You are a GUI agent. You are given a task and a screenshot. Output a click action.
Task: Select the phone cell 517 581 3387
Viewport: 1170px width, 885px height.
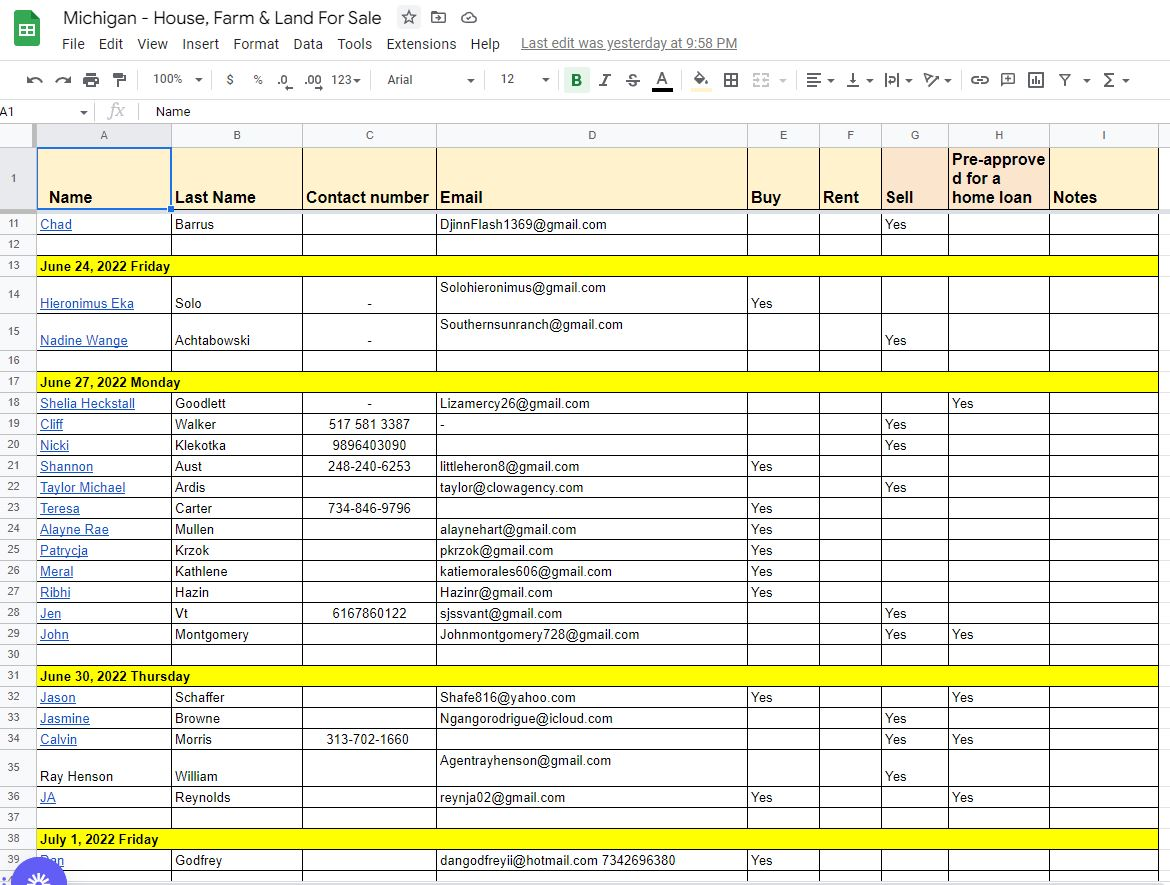point(369,424)
